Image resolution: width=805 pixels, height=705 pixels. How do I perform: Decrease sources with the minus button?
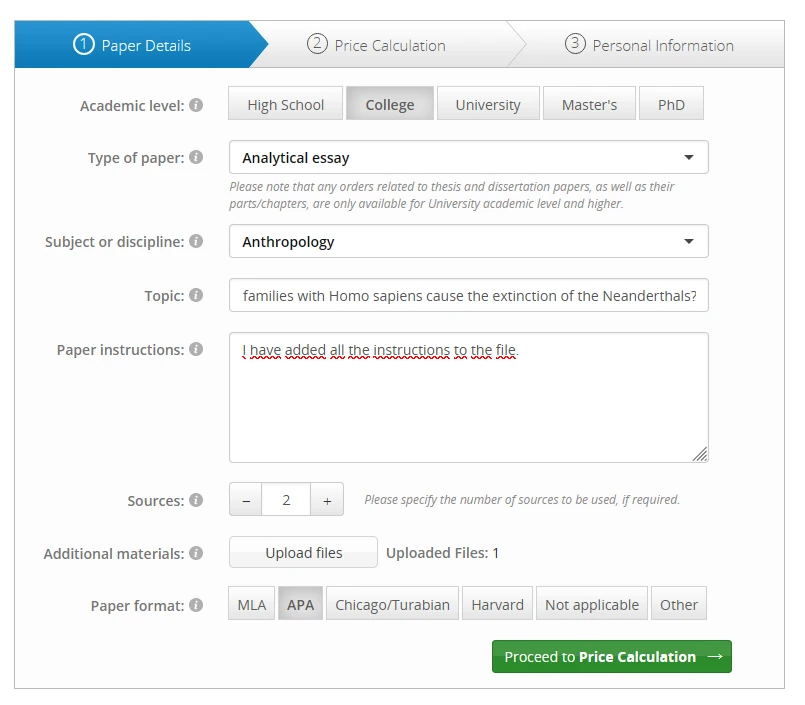[246, 500]
